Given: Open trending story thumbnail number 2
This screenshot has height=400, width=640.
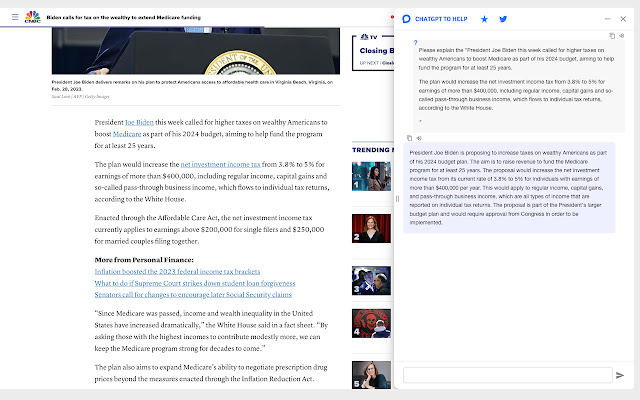Looking at the screenshot, I should [371, 229].
